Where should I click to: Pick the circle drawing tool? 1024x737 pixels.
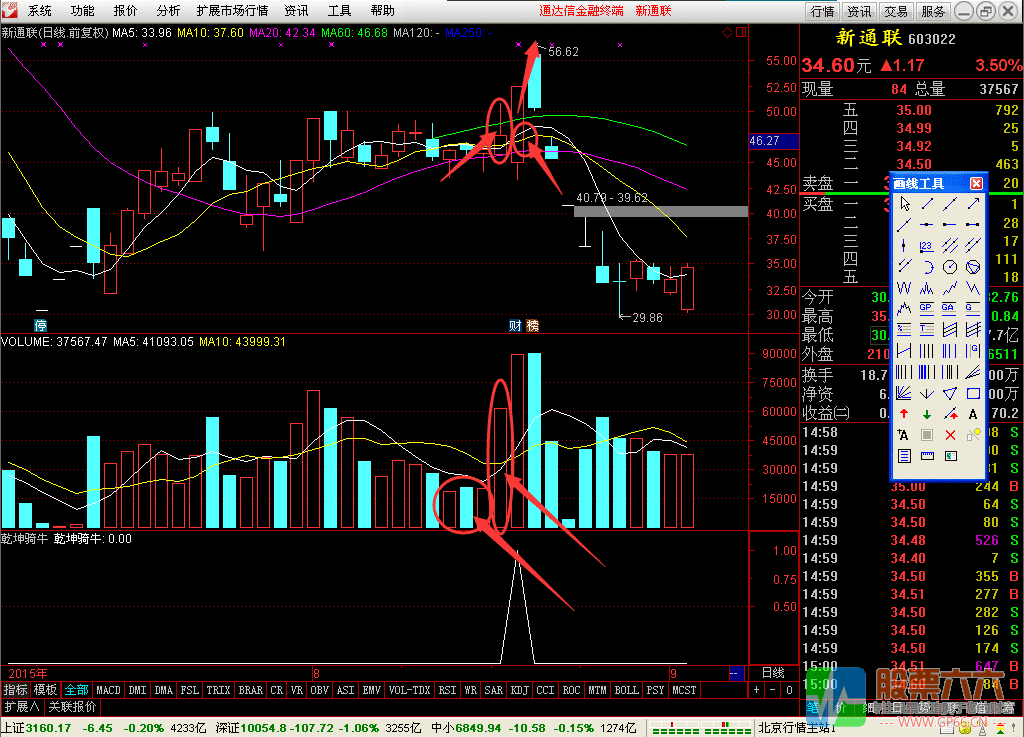click(x=950, y=267)
